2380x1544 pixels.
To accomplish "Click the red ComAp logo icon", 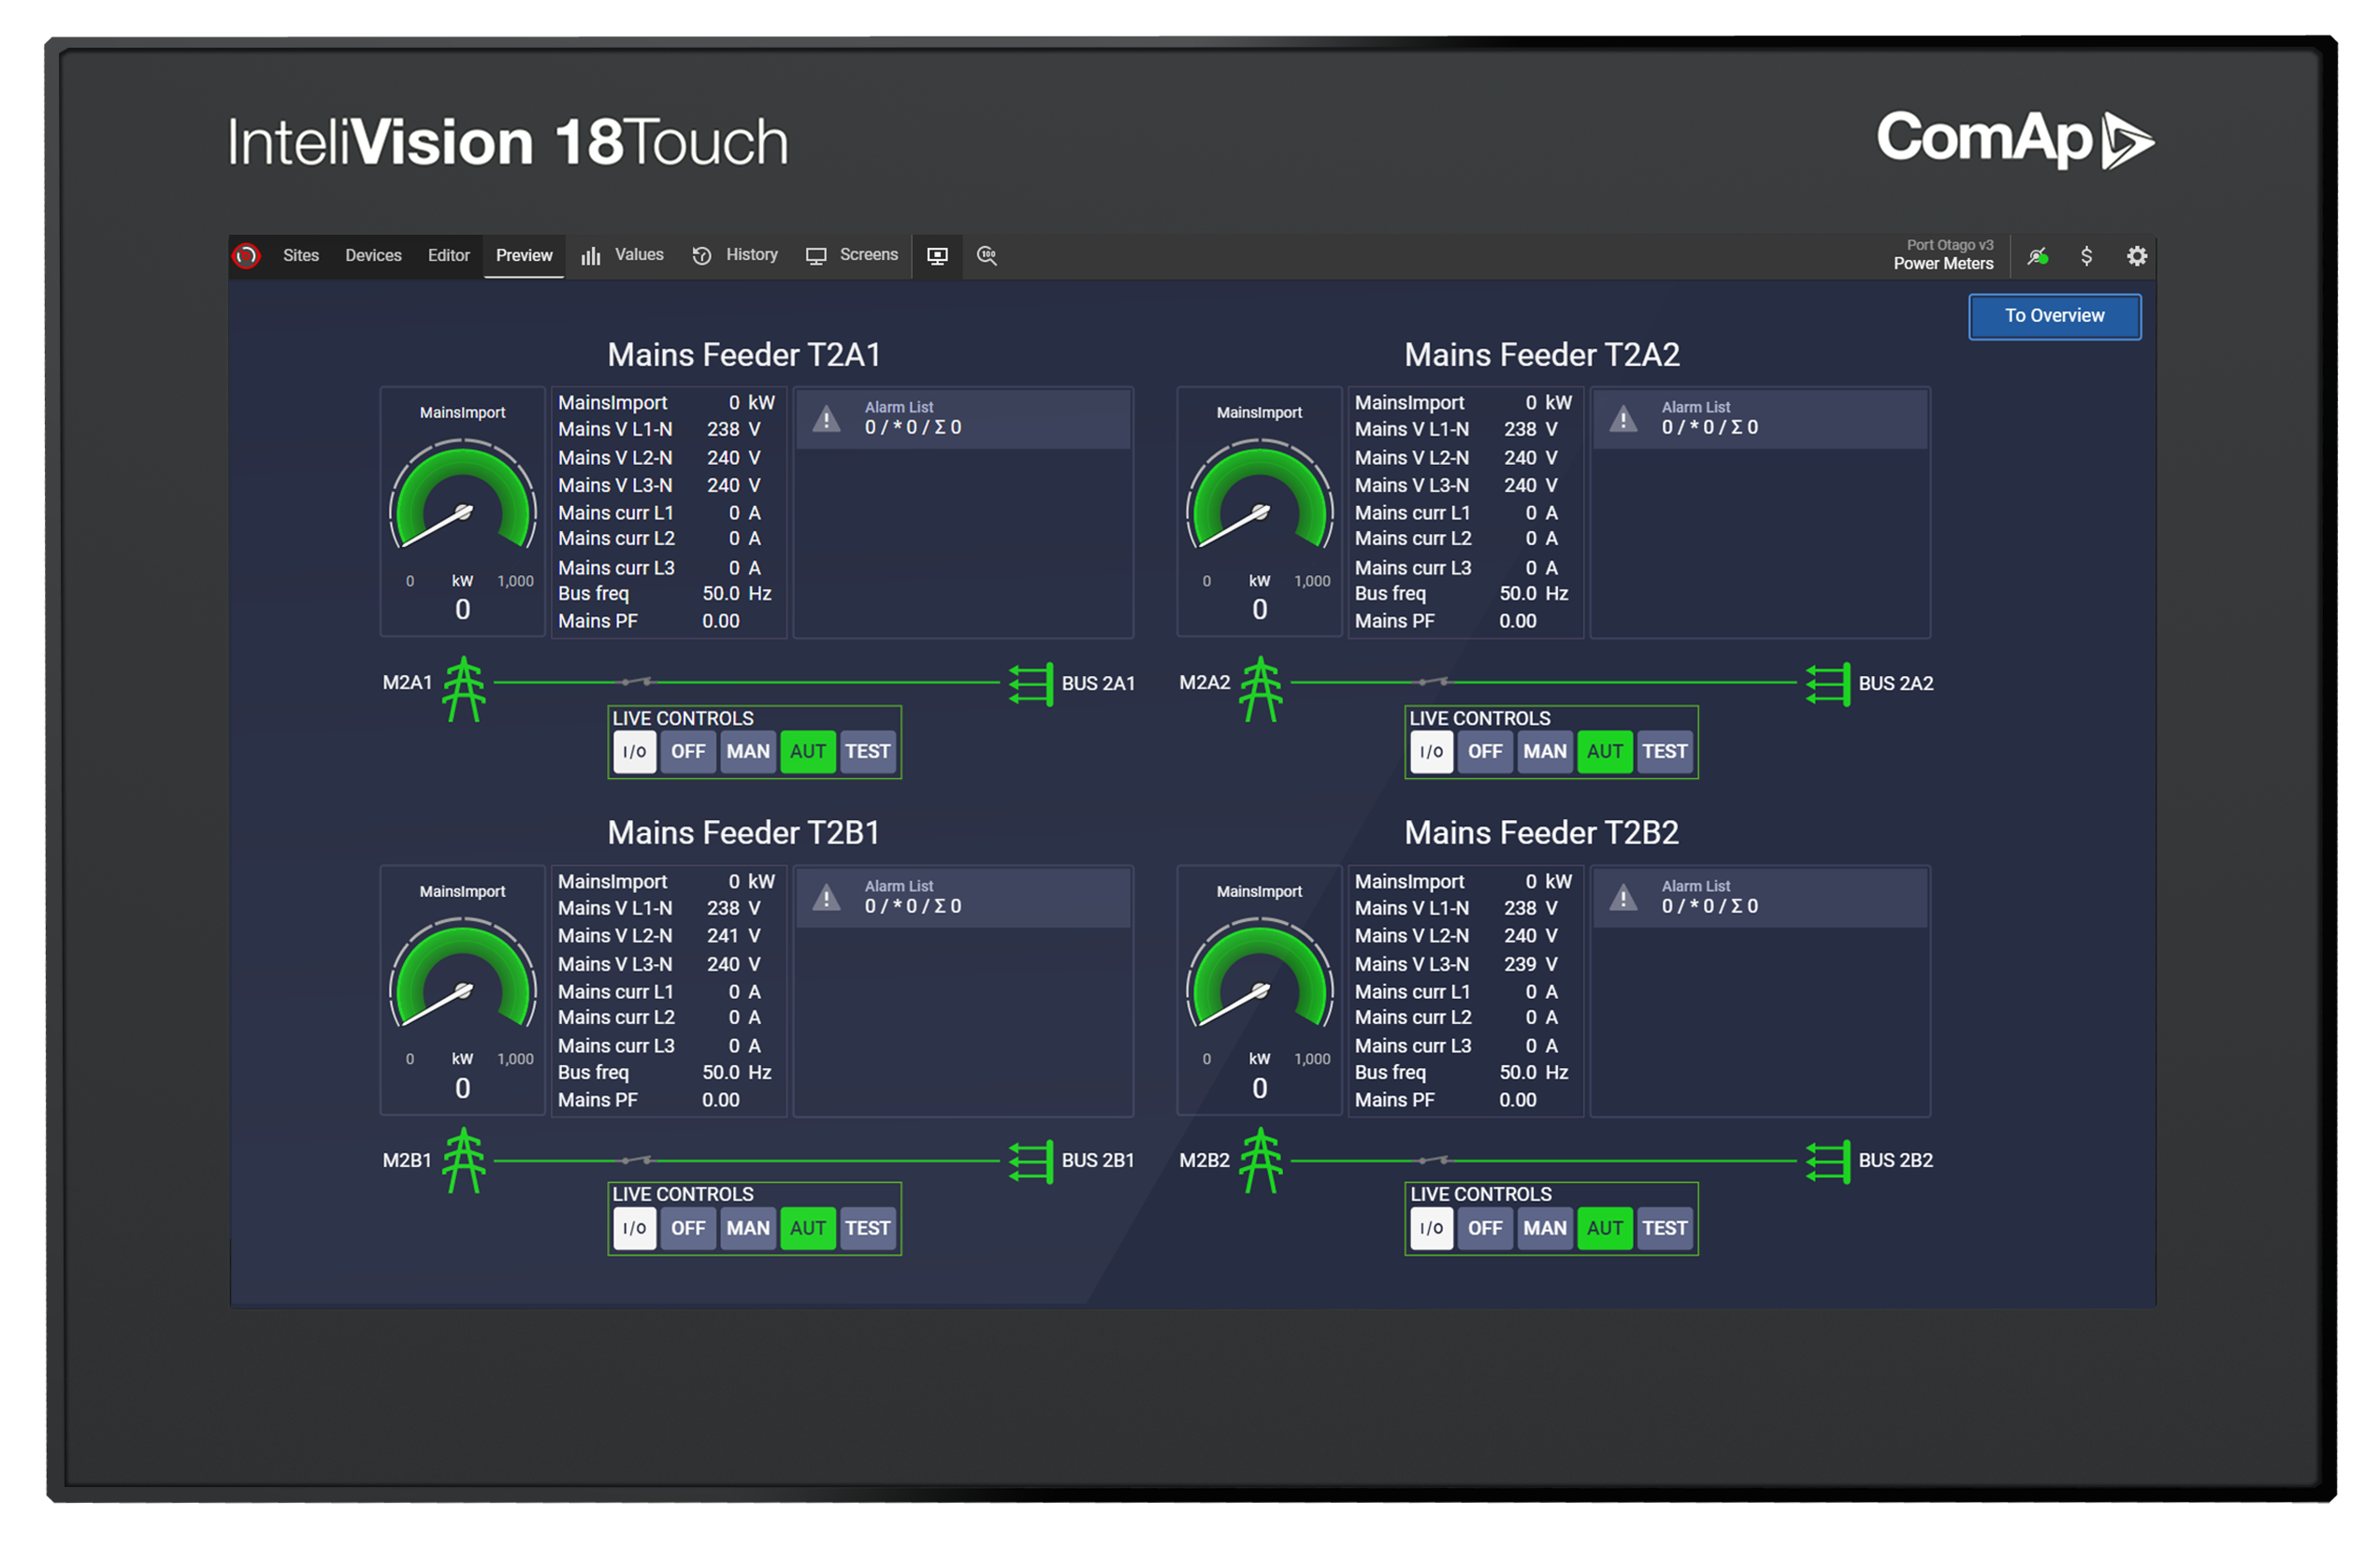I will (x=246, y=256).
